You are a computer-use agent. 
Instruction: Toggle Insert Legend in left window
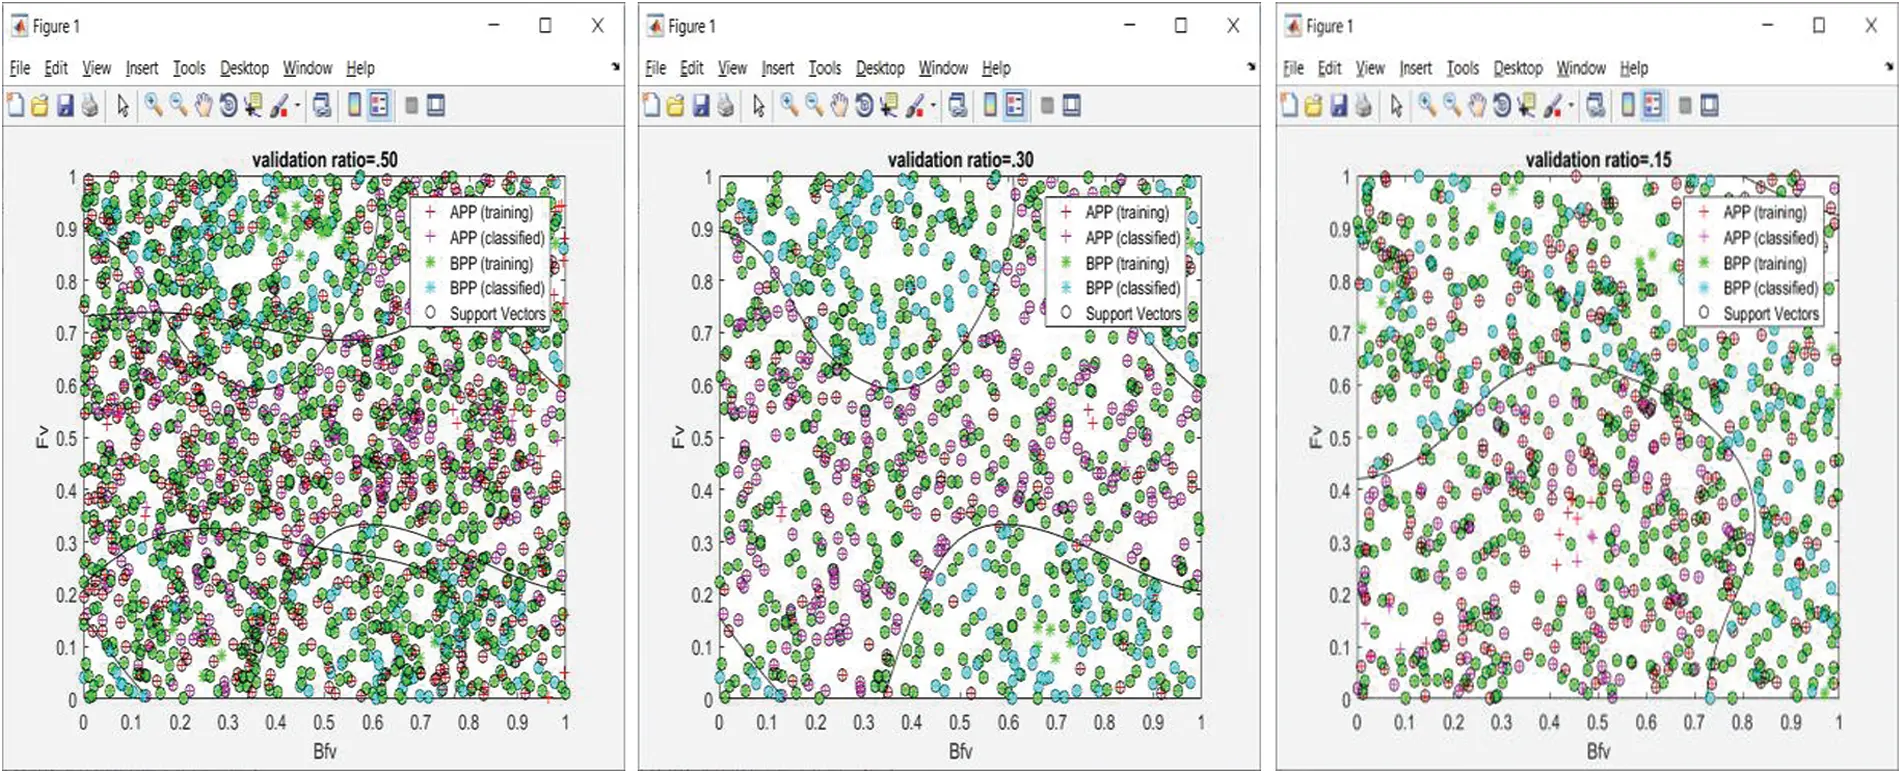tap(379, 105)
